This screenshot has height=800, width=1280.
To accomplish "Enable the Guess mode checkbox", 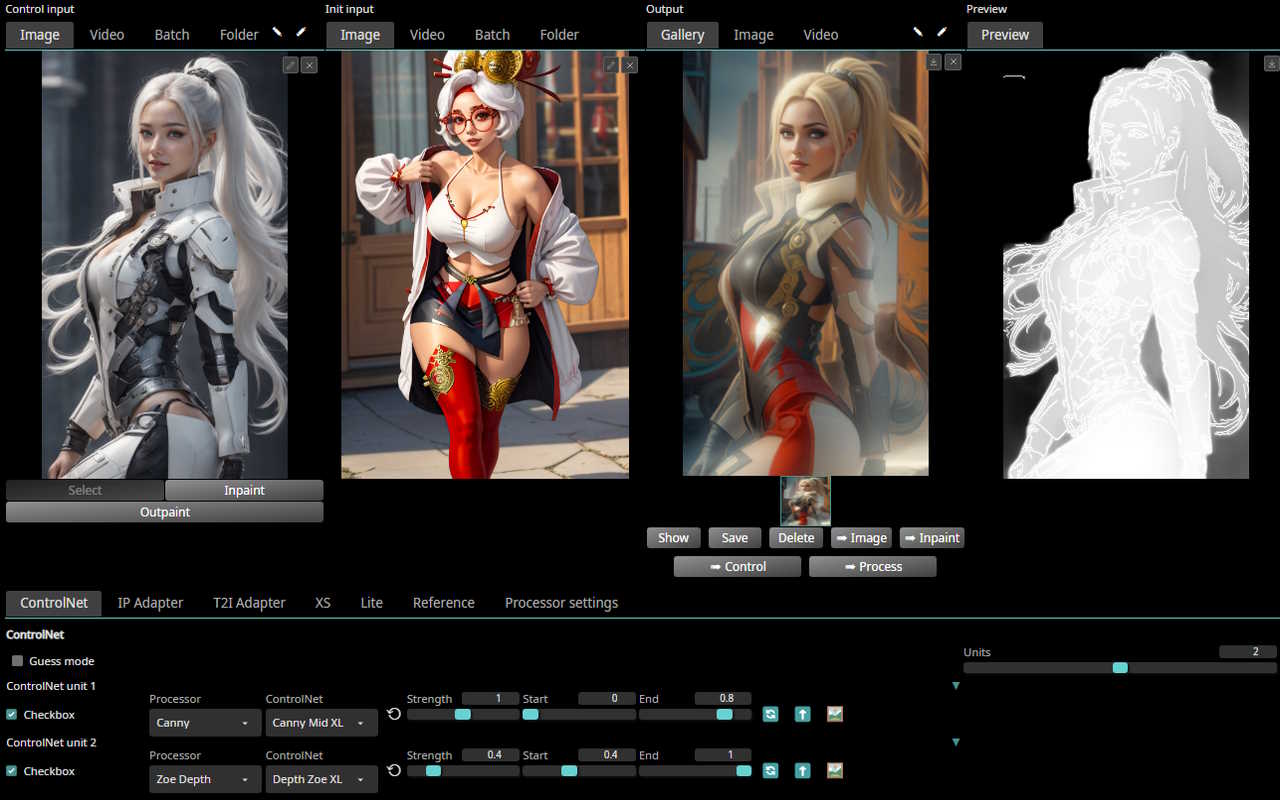I will (18, 661).
